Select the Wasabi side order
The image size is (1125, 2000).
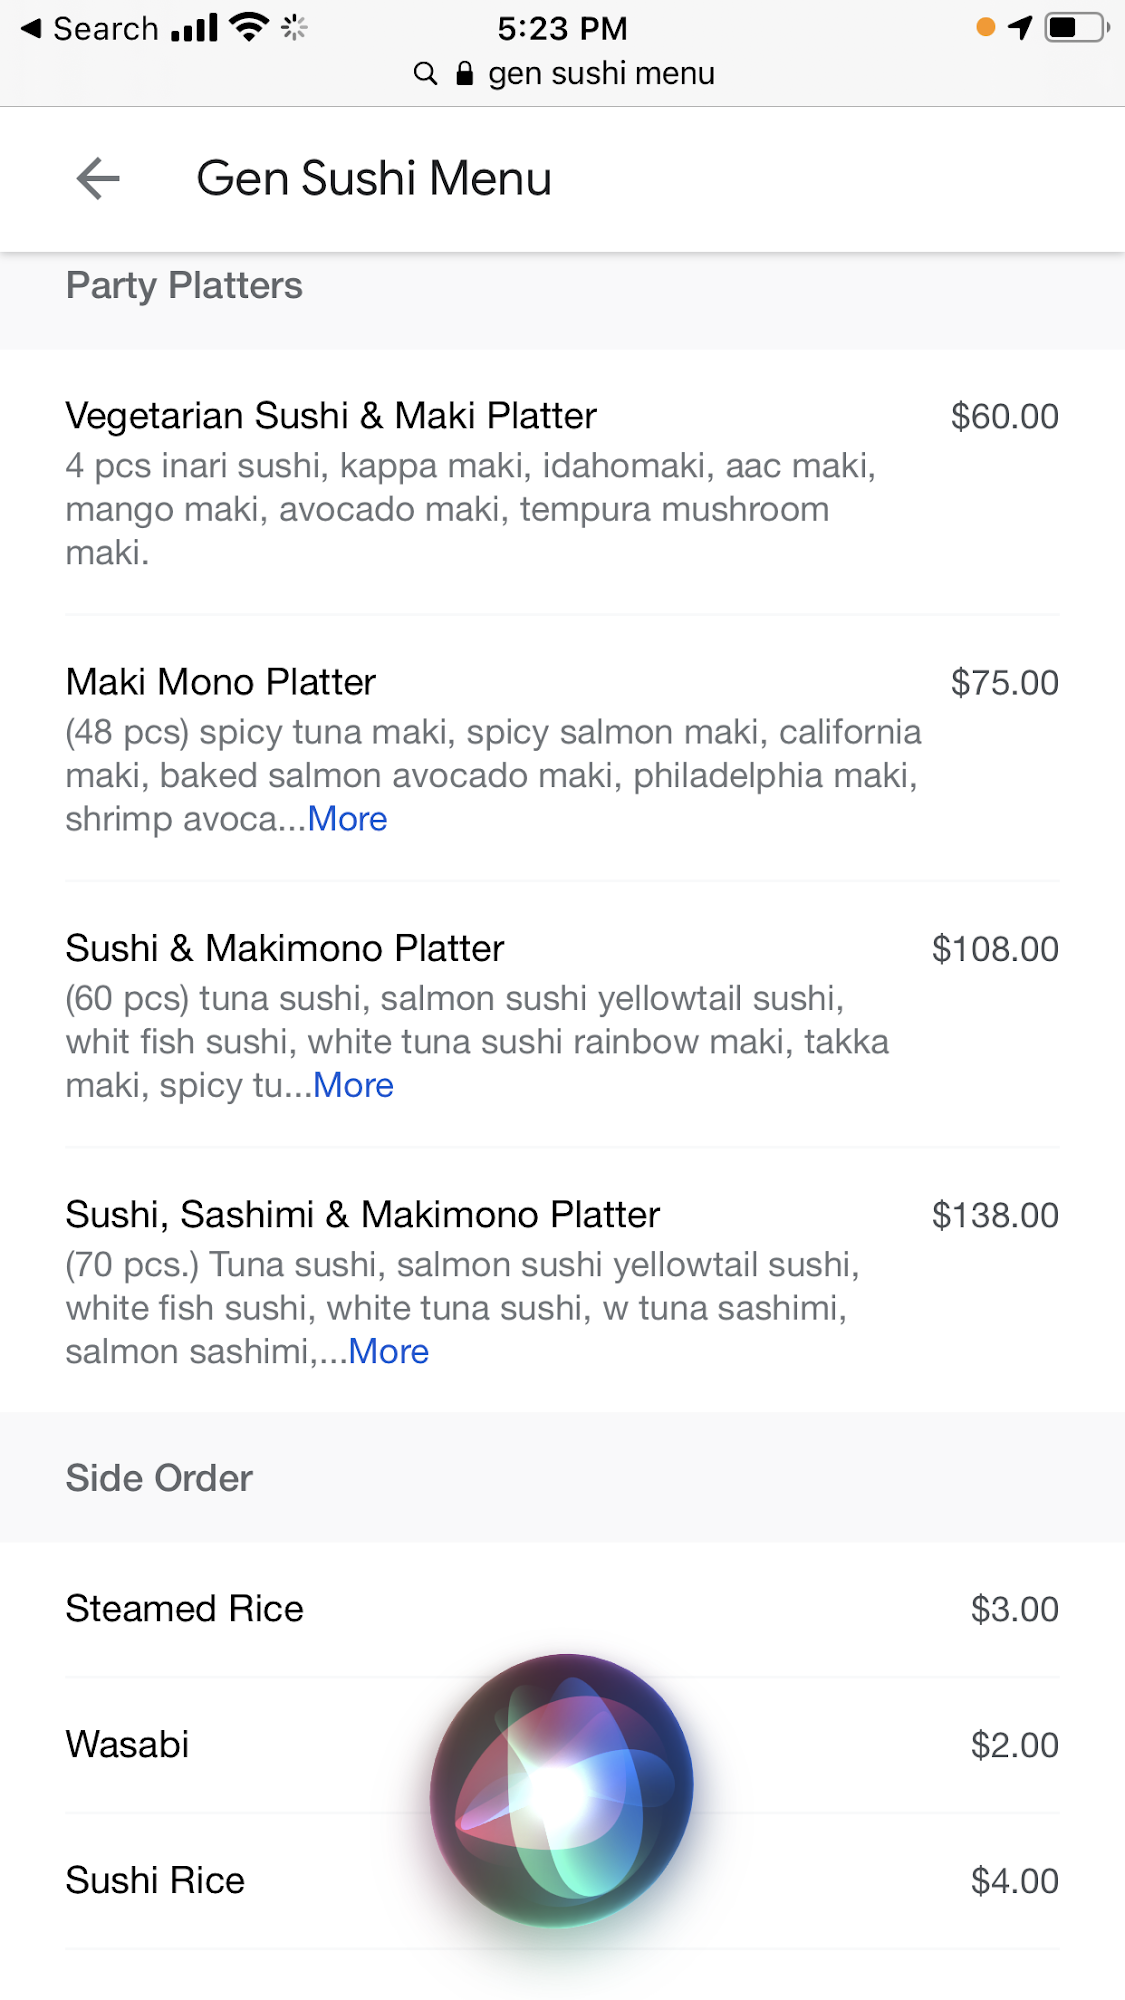pos(128,1745)
